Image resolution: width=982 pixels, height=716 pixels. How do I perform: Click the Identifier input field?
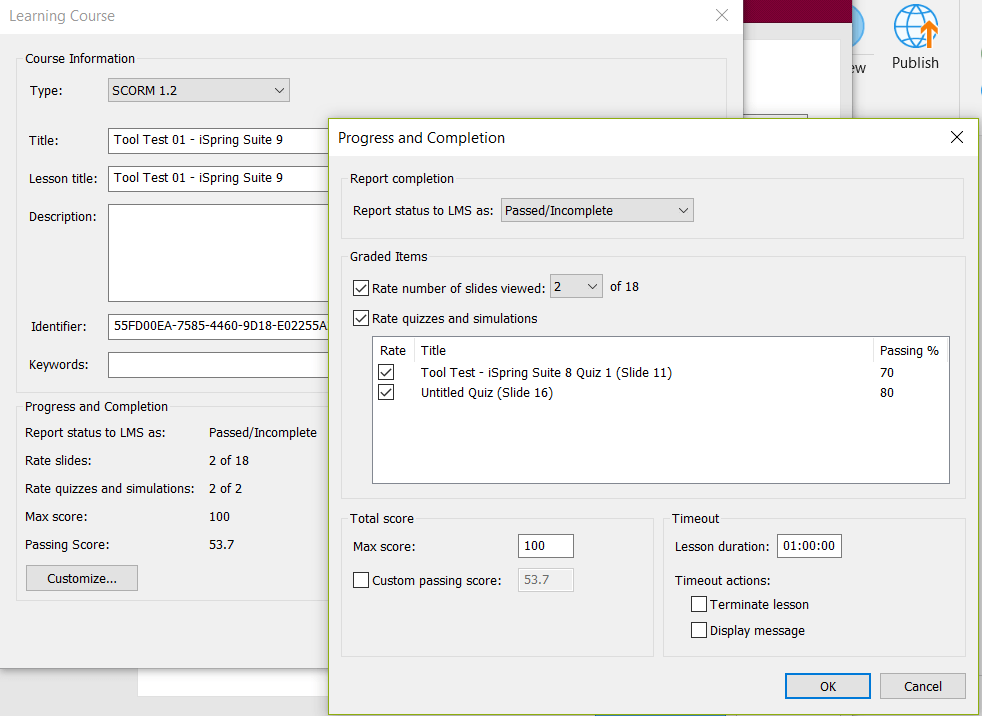tap(219, 326)
